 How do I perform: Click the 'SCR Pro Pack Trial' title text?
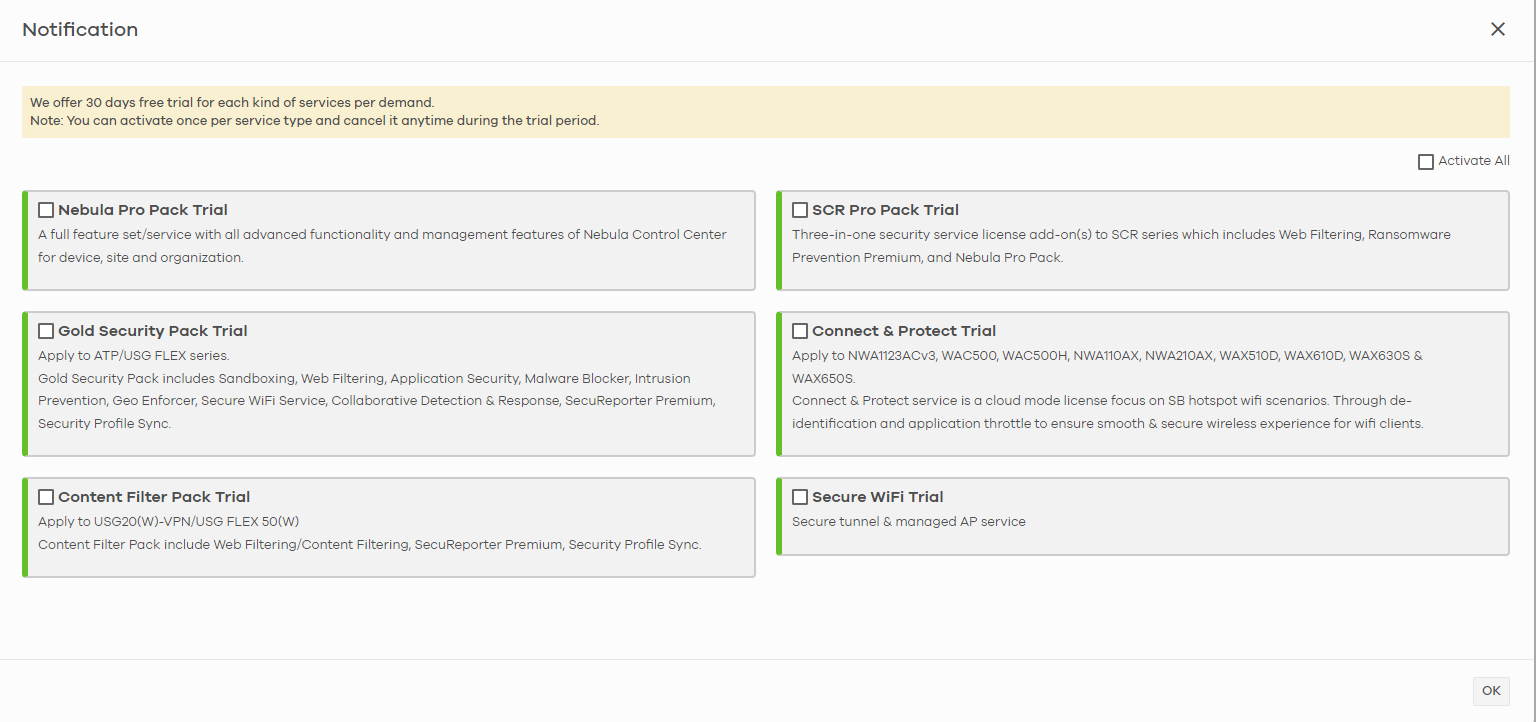click(885, 210)
